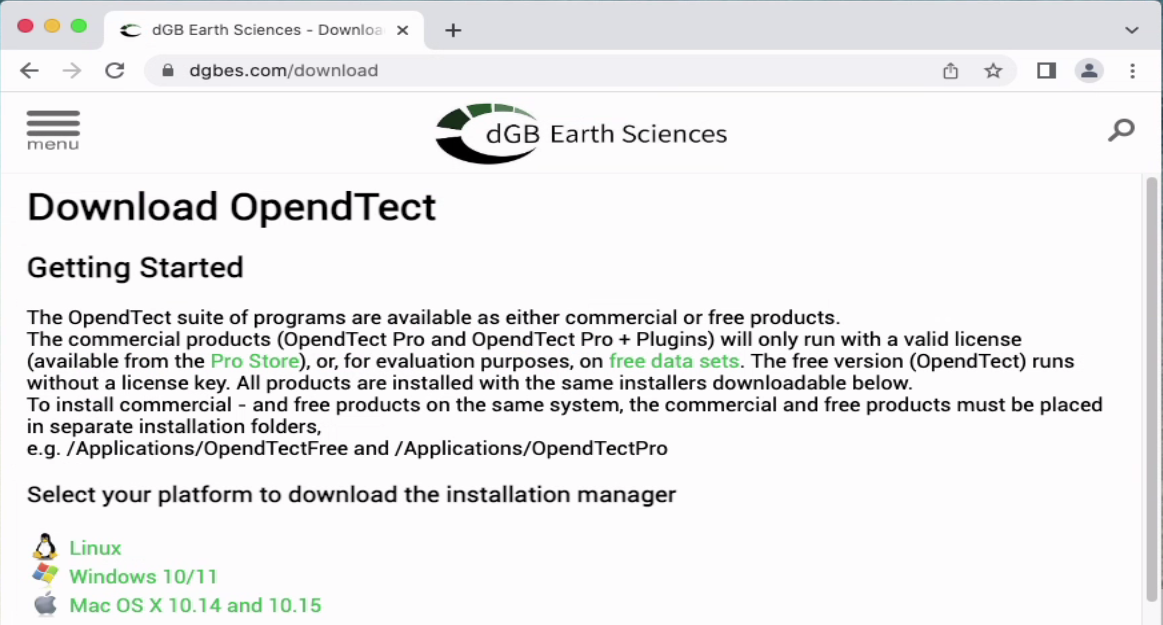
Task: Open Chrome's three-dot menu
Action: (1133, 71)
